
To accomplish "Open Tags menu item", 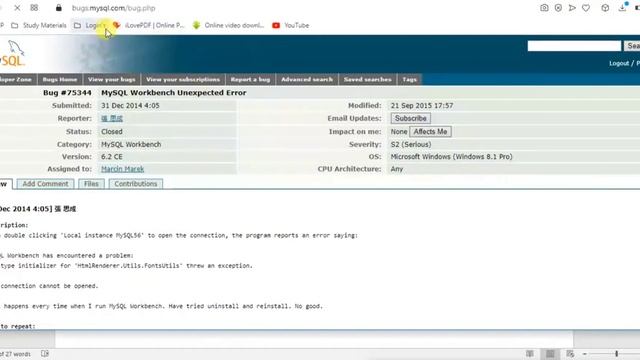I will pyautogui.click(x=409, y=79).
